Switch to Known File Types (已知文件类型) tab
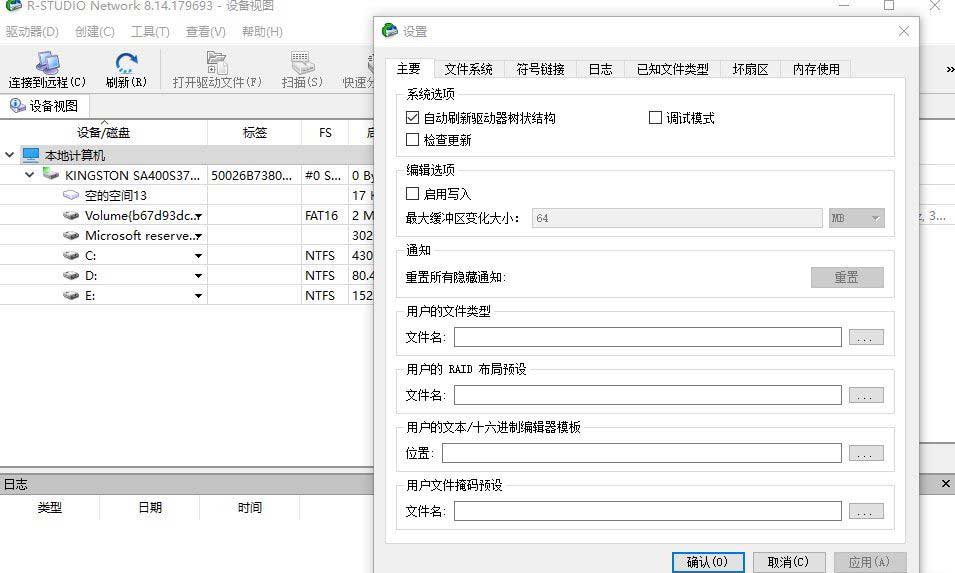This screenshot has height=573, width=955. tap(672, 69)
